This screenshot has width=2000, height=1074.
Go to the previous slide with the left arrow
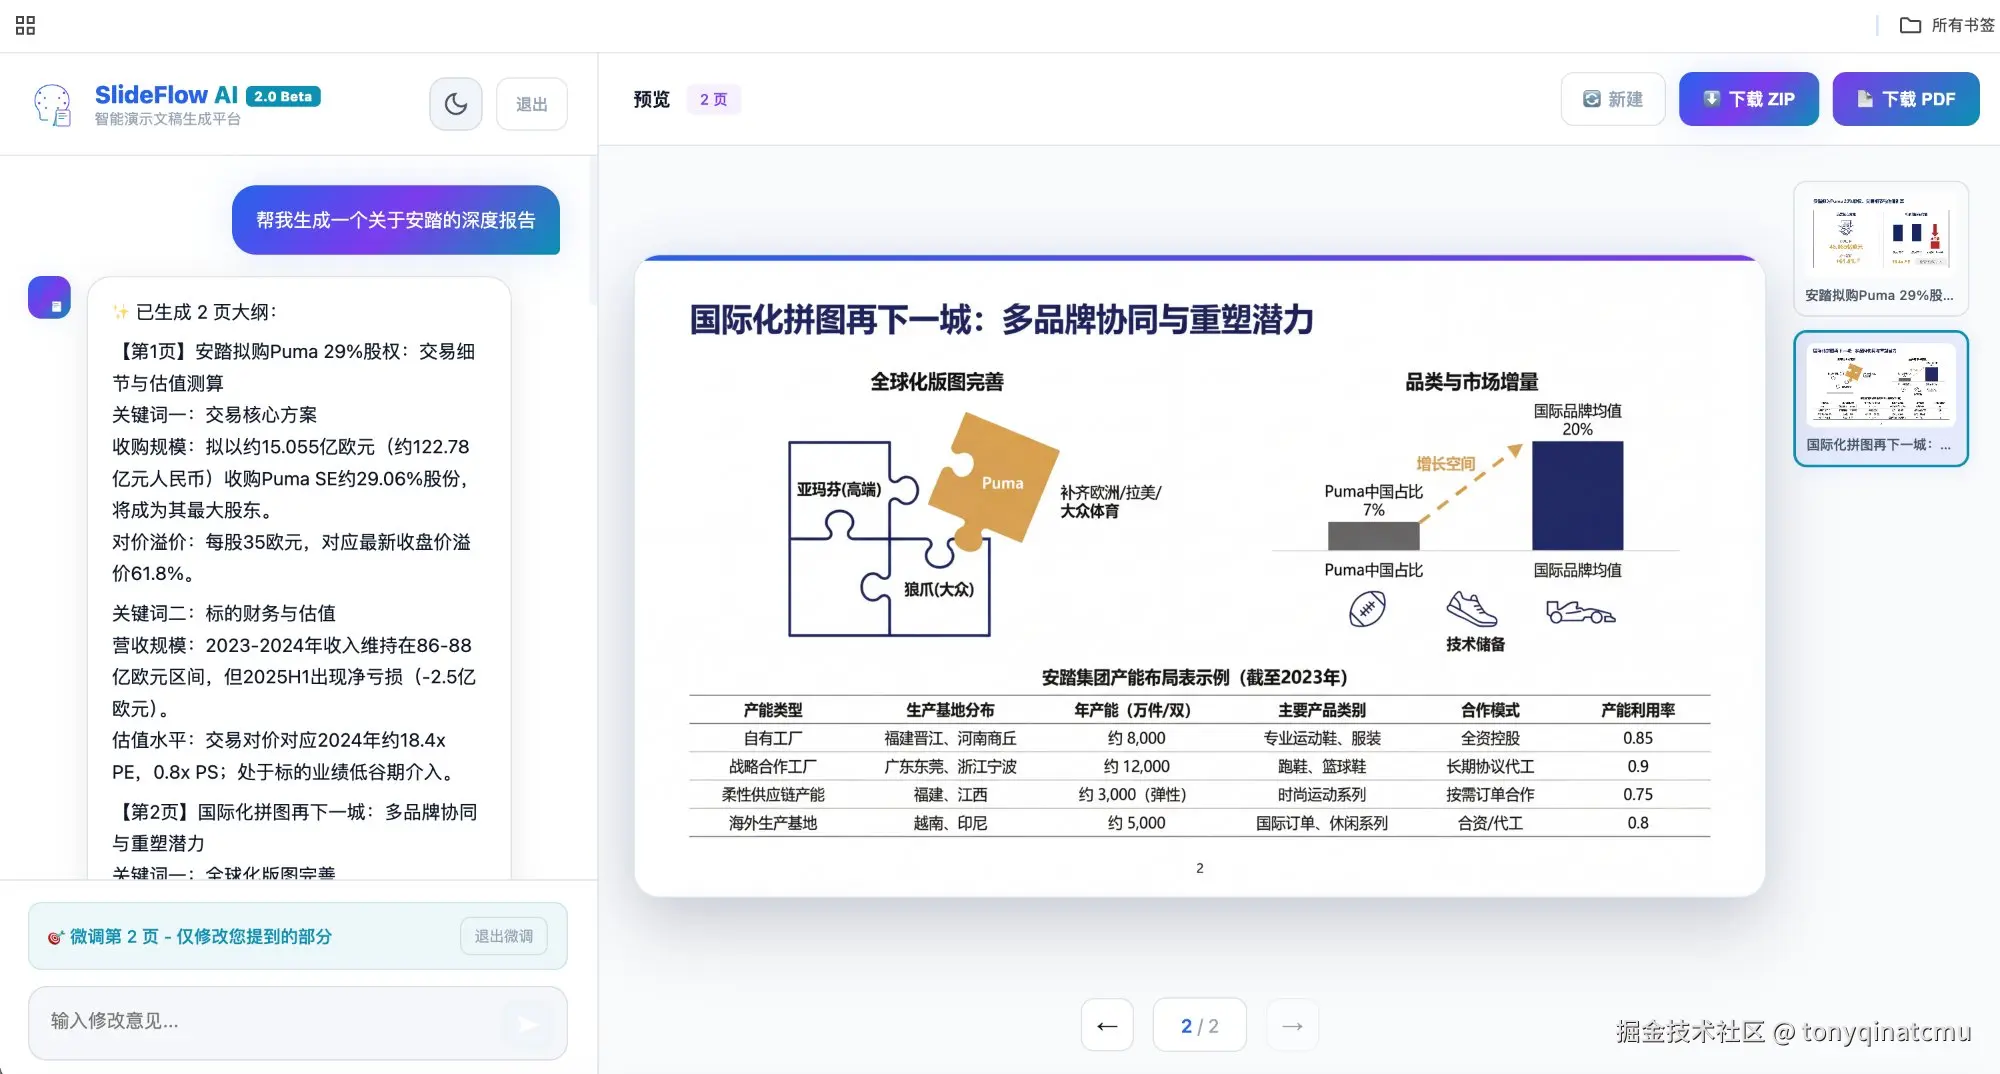1107,1025
